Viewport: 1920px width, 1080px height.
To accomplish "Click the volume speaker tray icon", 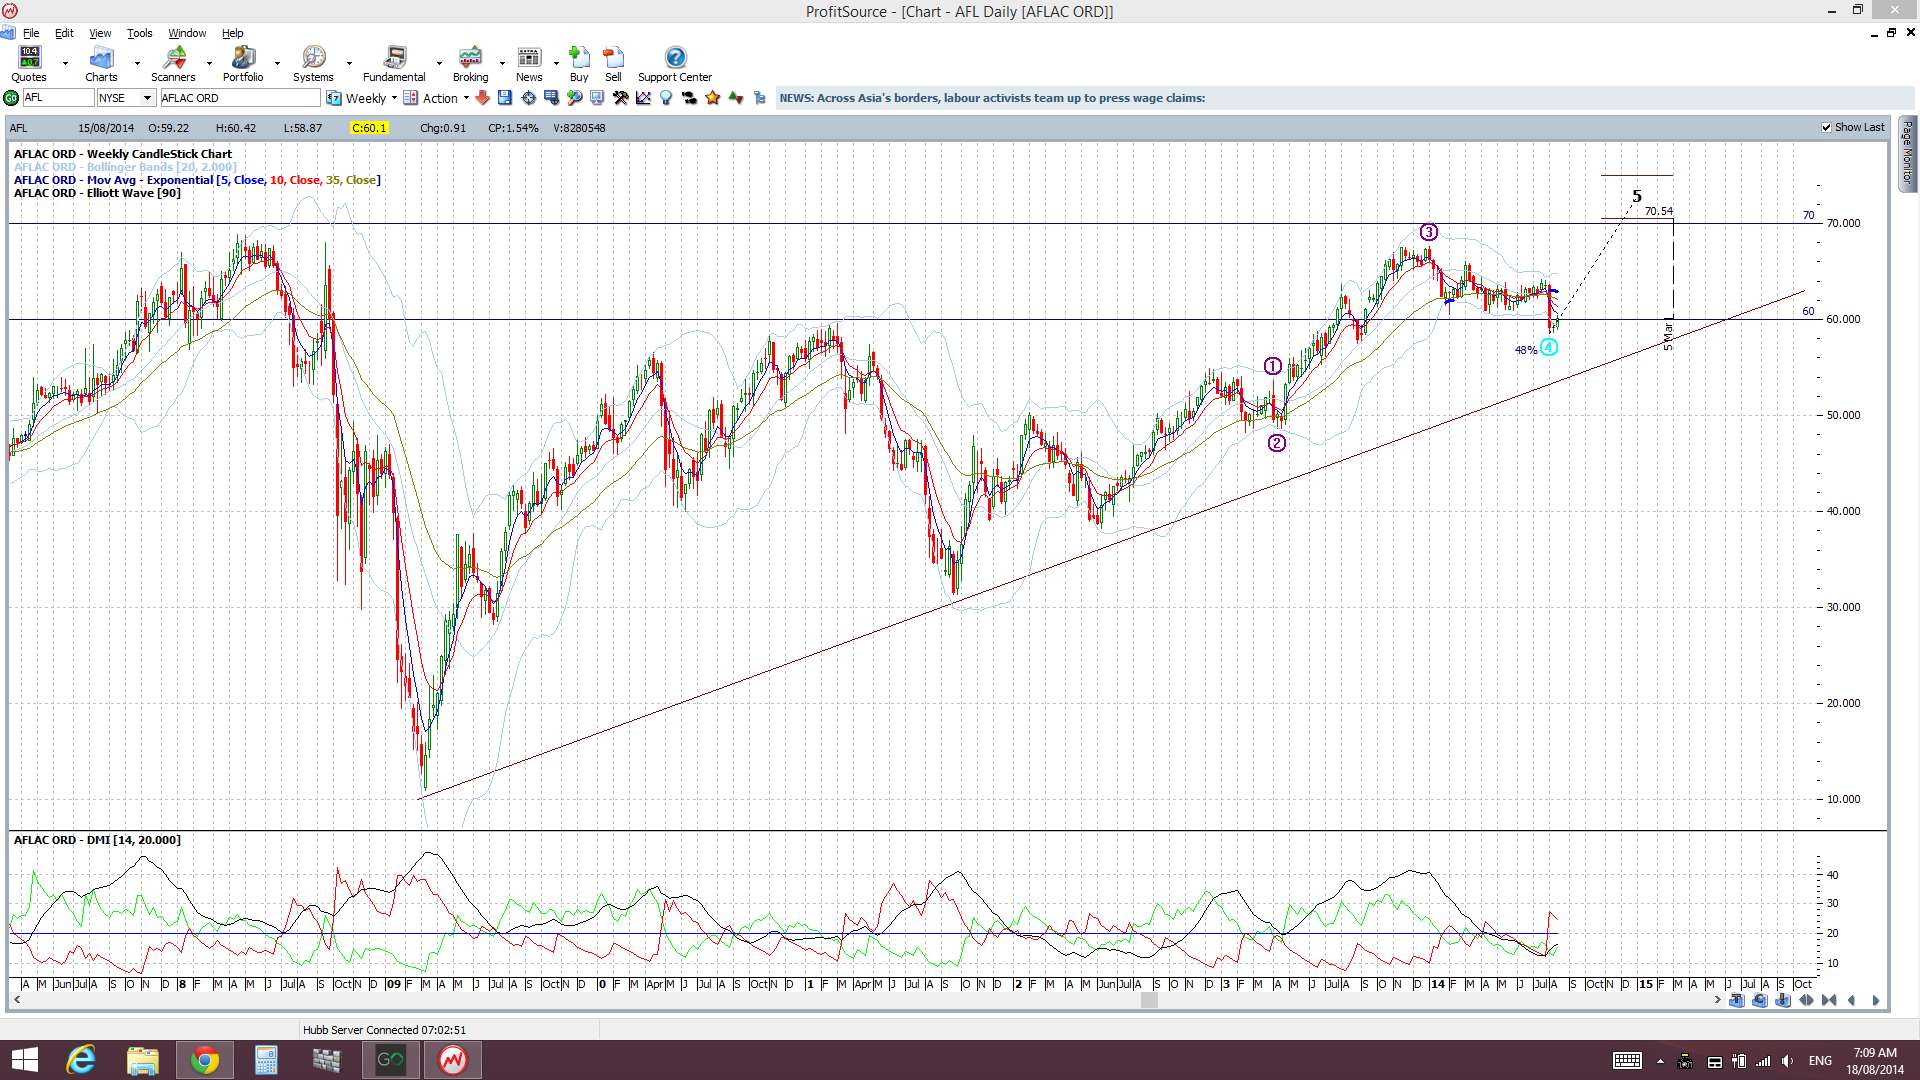I will point(1787,1061).
